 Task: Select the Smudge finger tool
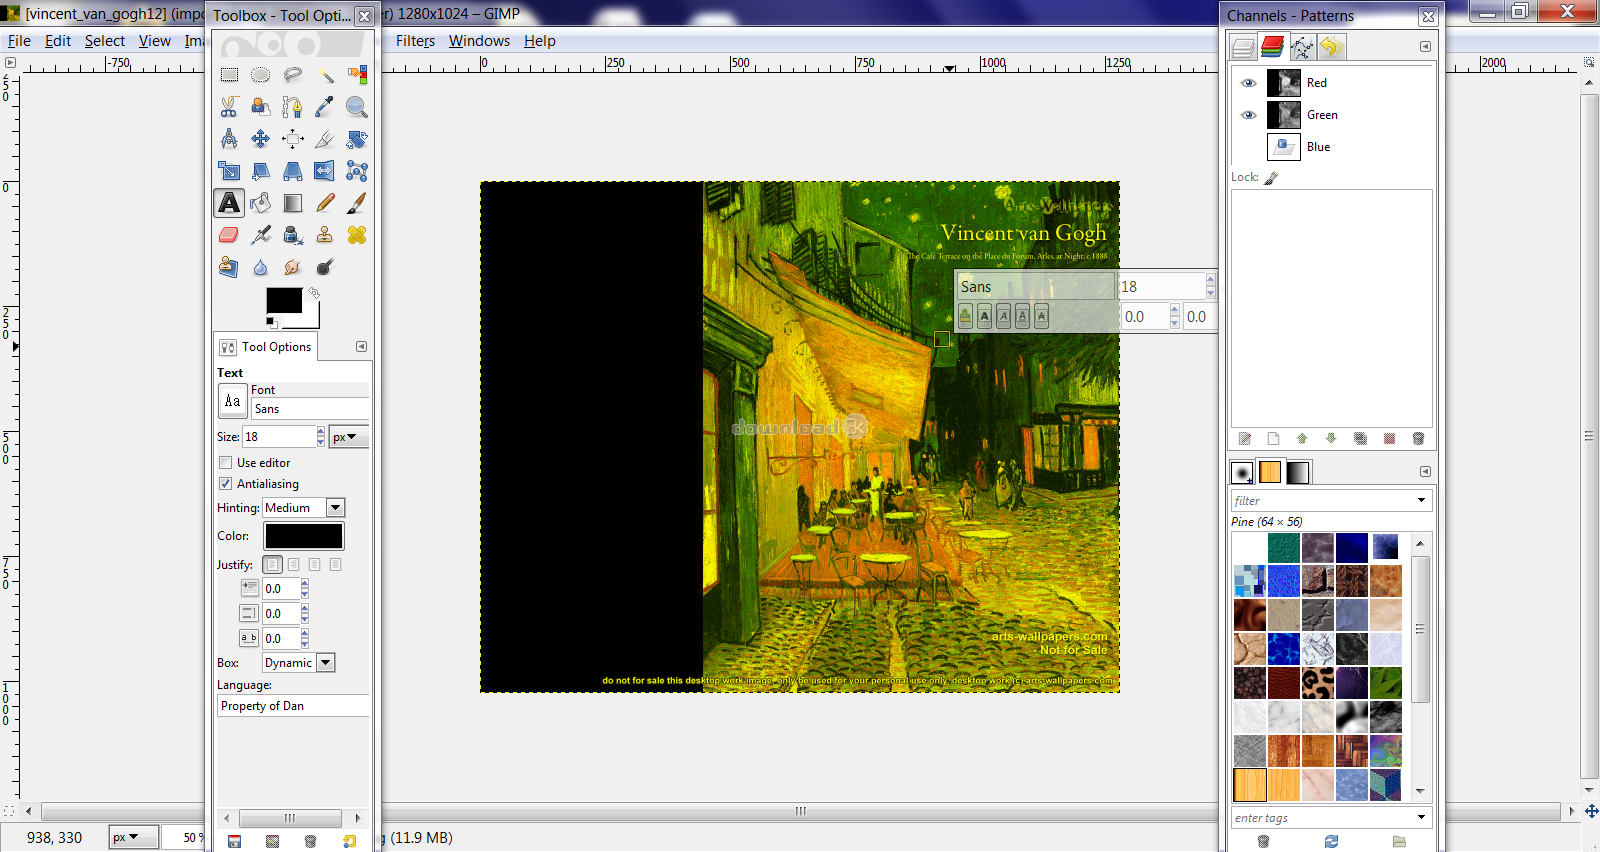click(293, 267)
